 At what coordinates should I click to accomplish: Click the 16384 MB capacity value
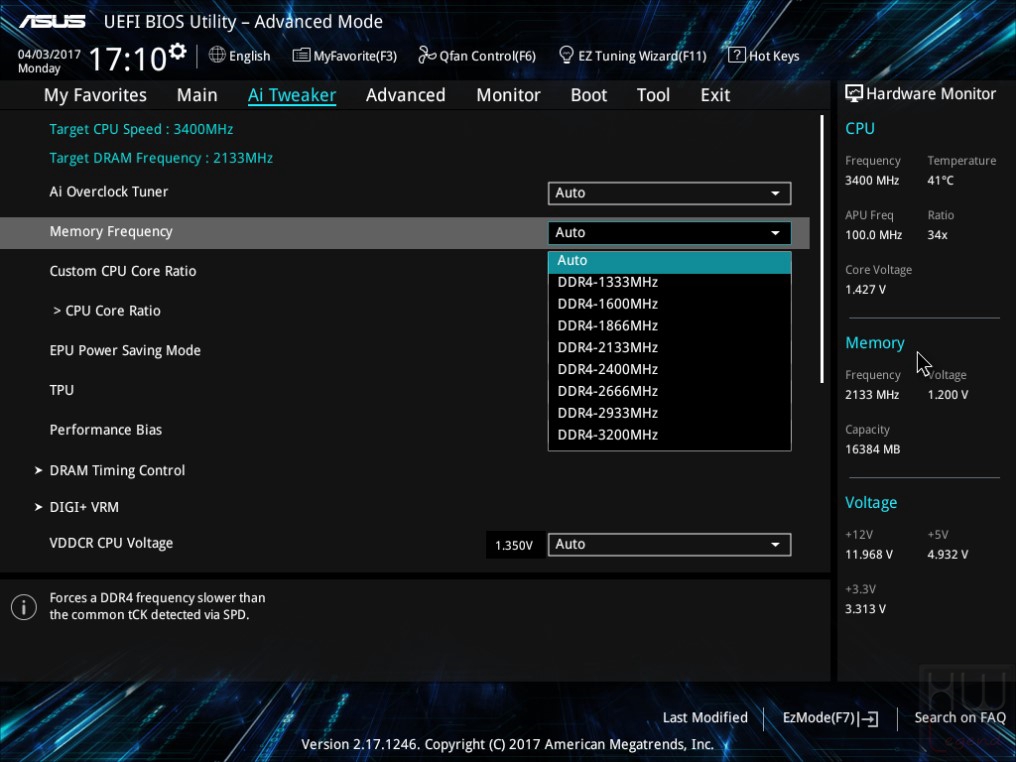coord(872,449)
